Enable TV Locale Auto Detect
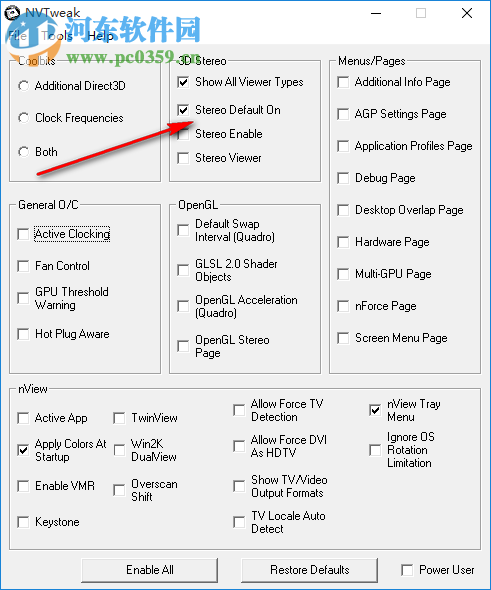 click(x=239, y=522)
